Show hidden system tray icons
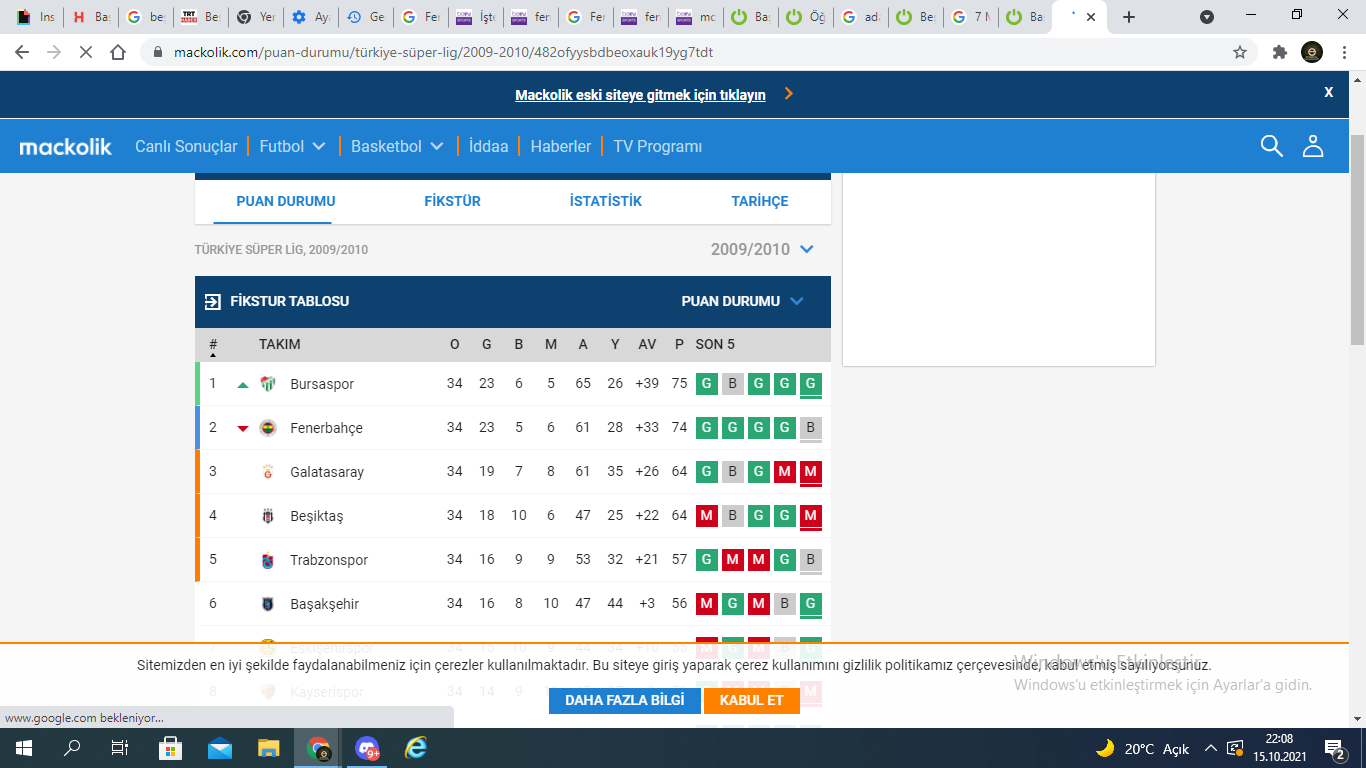1366x768 pixels. (1211, 748)
